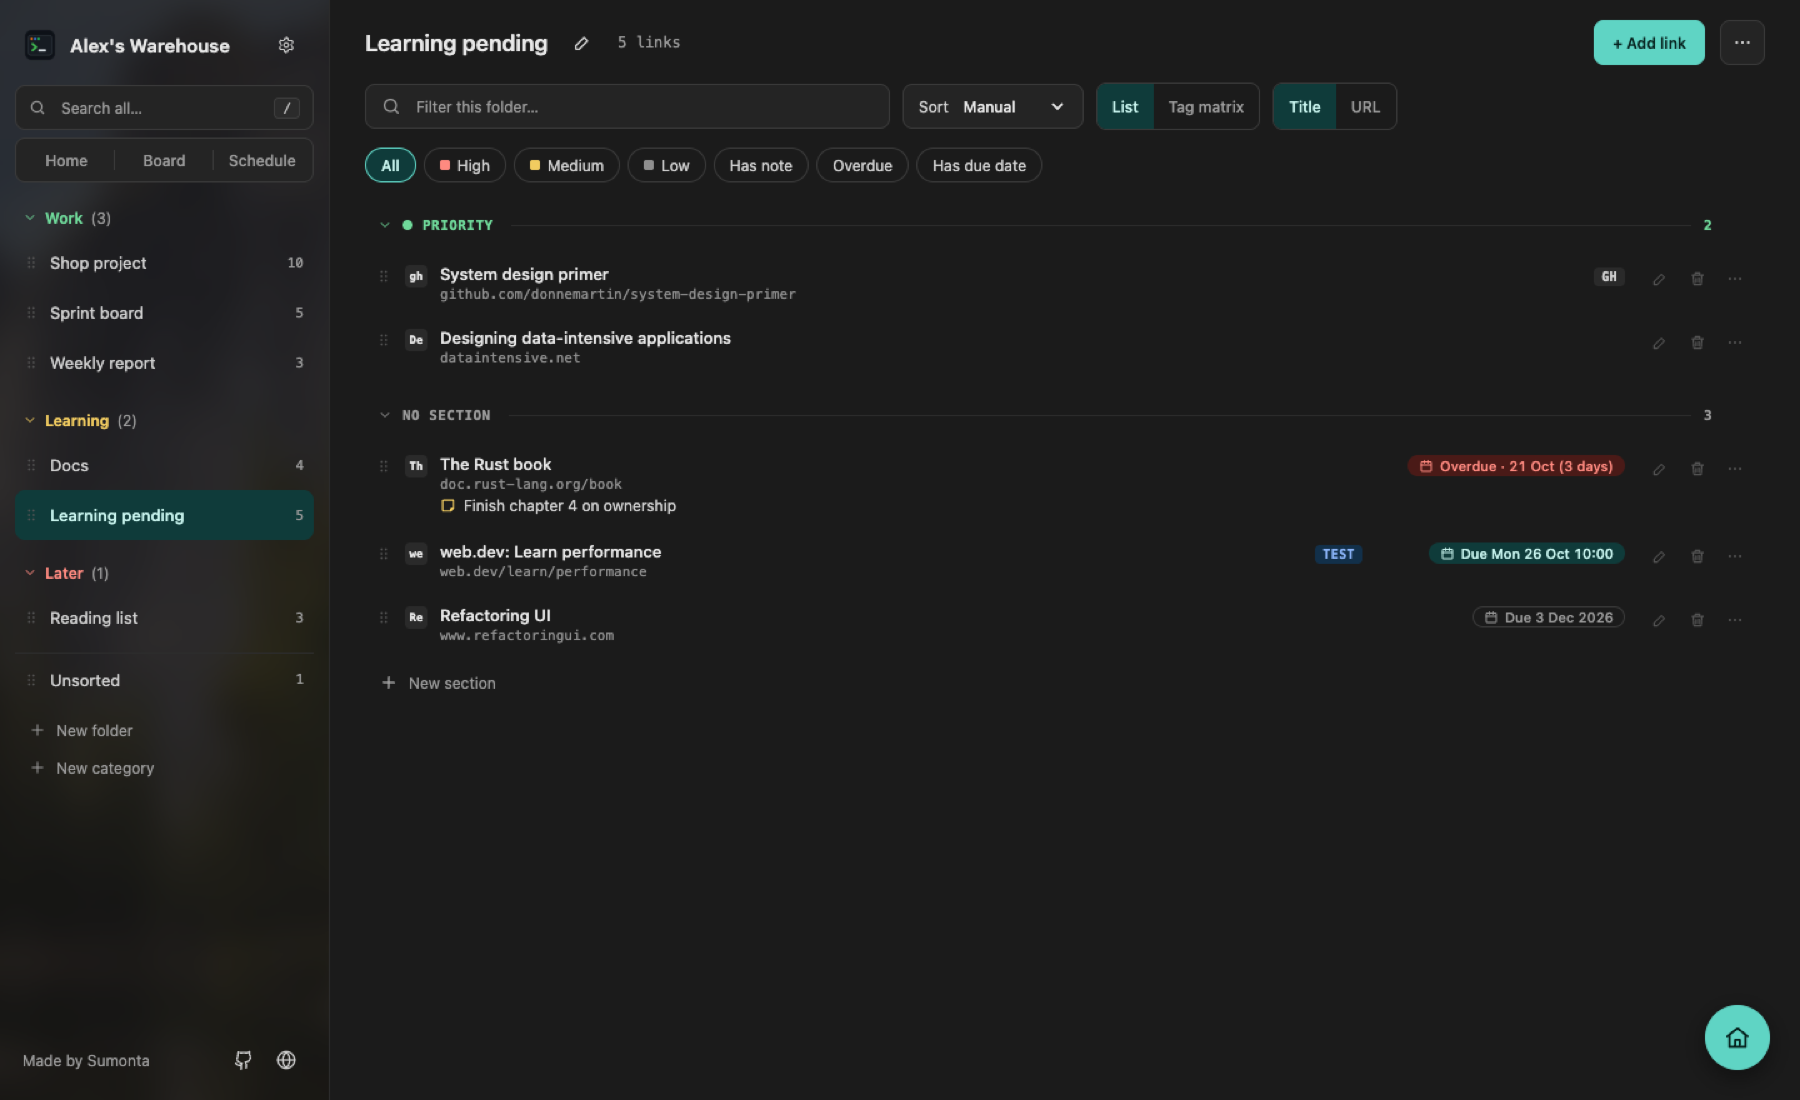
Task: Collapse the Learning category
Action: (30, 421)
